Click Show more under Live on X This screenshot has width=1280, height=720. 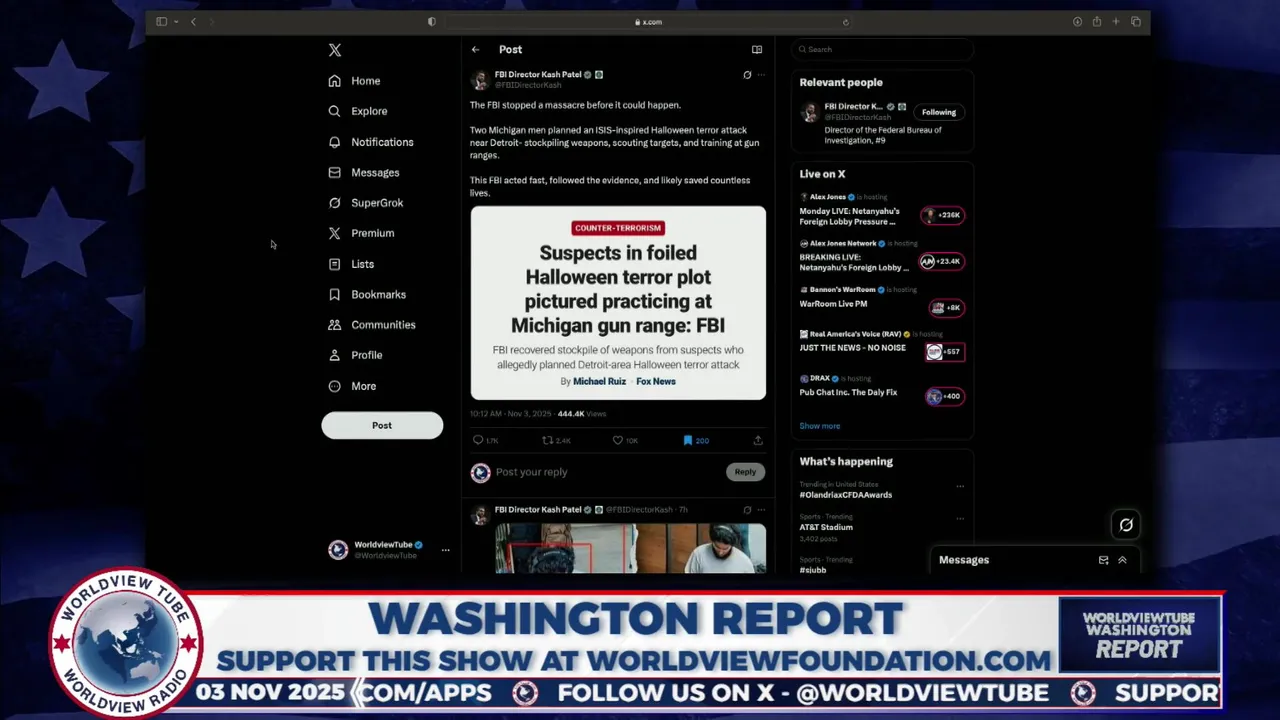(x=819, y=426)
